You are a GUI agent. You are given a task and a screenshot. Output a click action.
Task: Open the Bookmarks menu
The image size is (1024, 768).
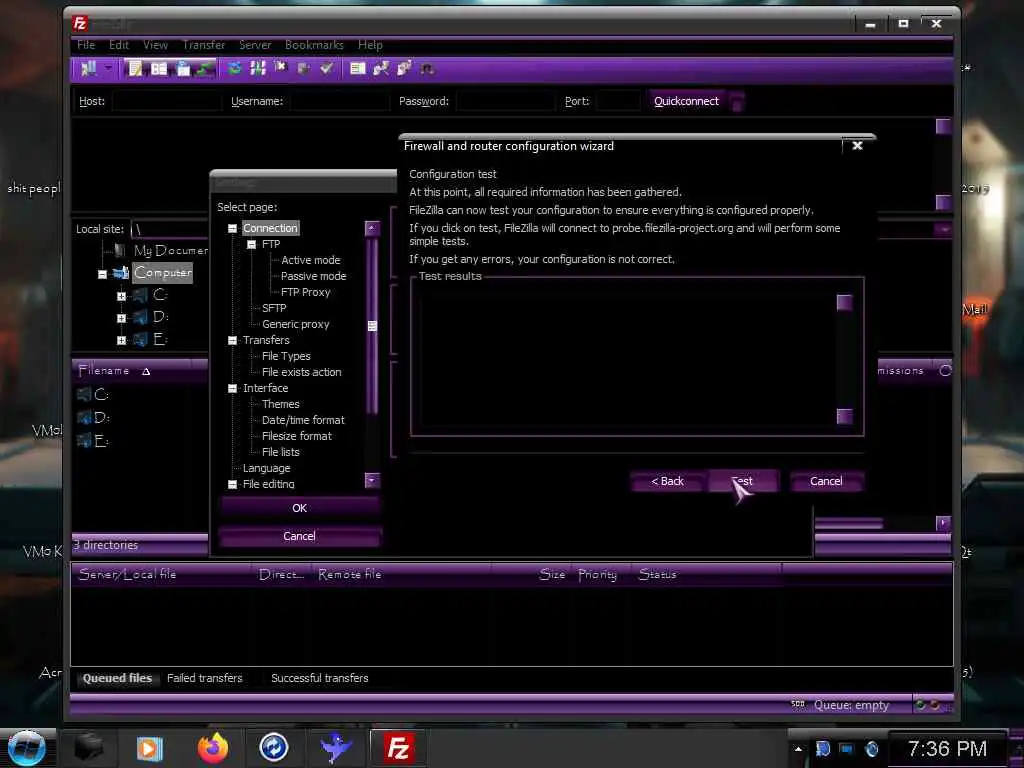tap(314, 45)
